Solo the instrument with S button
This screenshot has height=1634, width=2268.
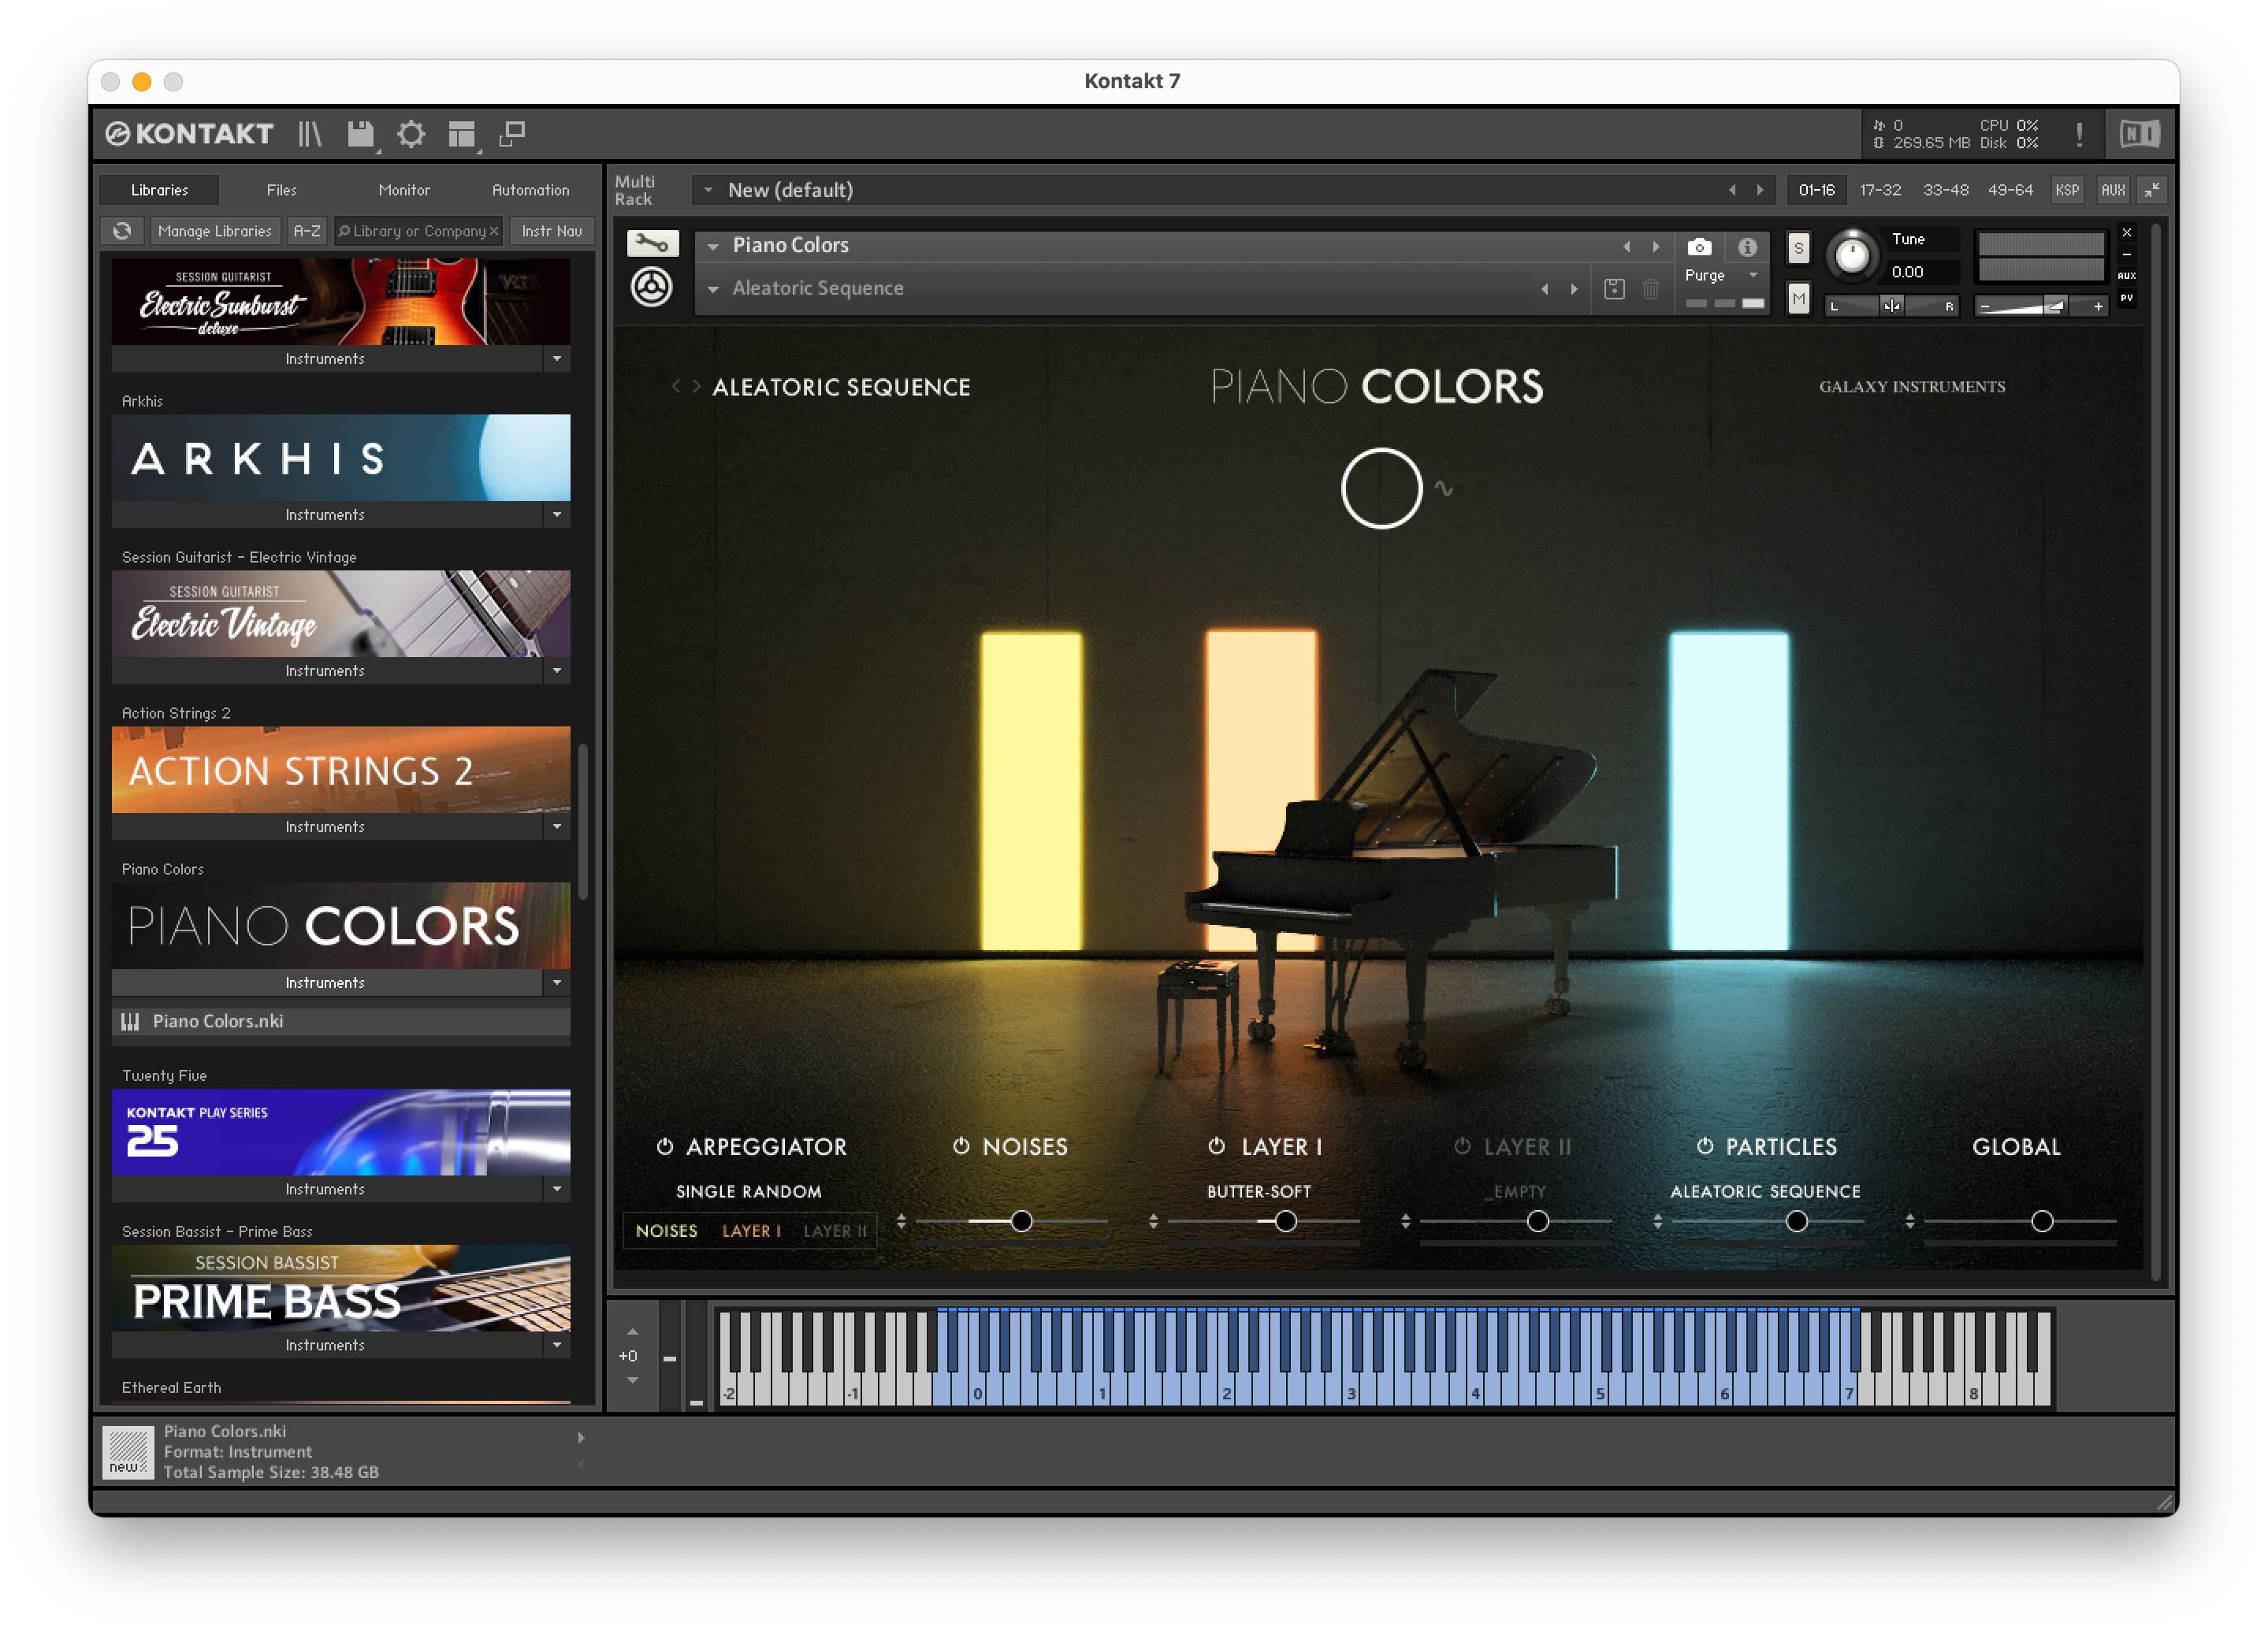point(1798,248)
